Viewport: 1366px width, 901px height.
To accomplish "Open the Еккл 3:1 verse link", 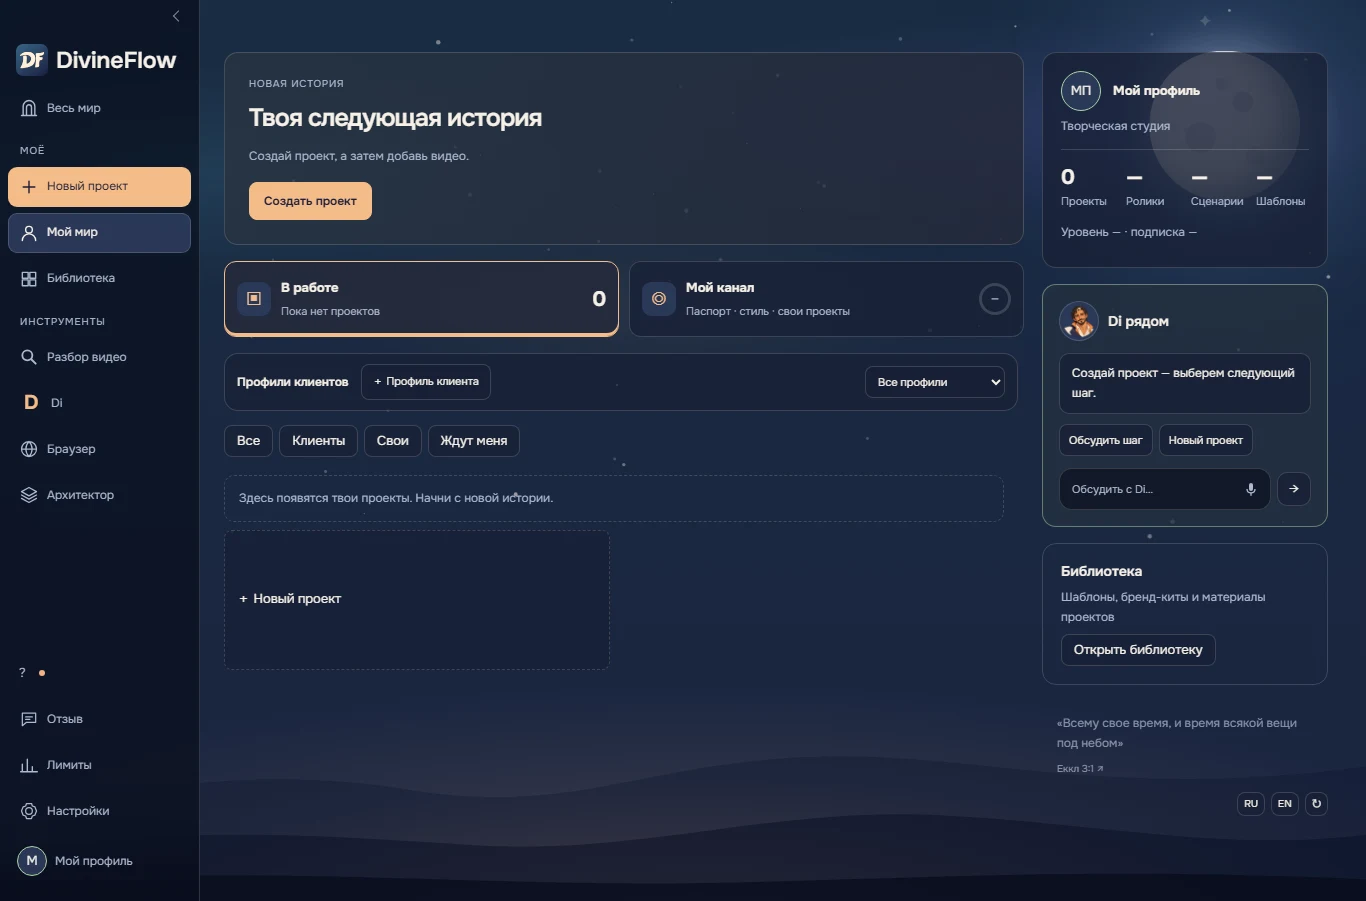I will coord(1080,769).
